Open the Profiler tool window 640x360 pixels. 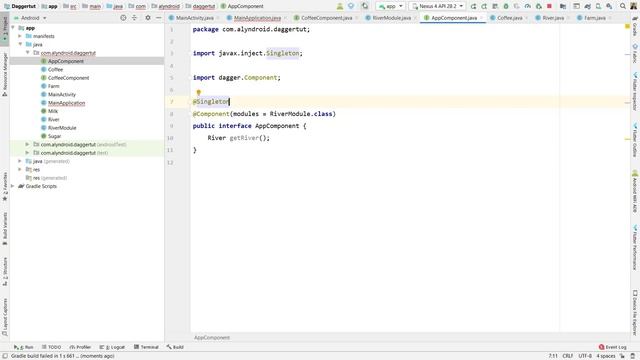click(80, 347)
